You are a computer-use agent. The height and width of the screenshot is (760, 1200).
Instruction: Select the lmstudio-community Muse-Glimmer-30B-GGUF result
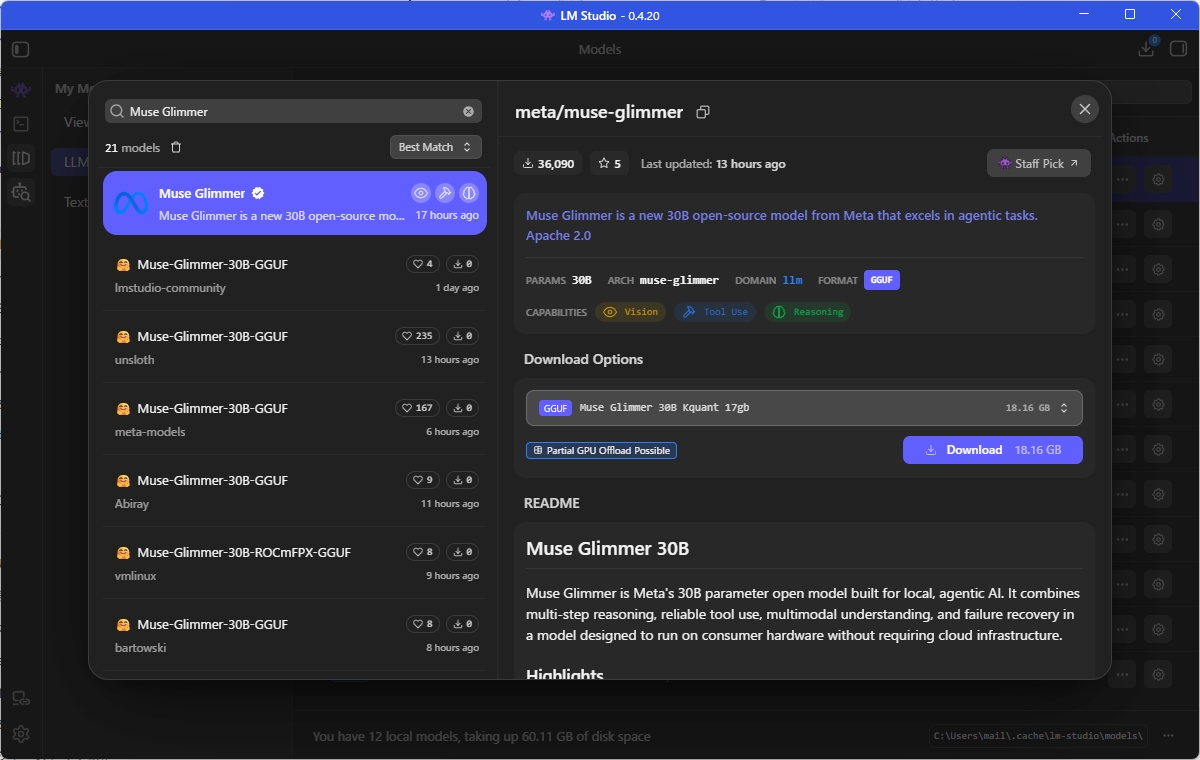tap(295, 275)
